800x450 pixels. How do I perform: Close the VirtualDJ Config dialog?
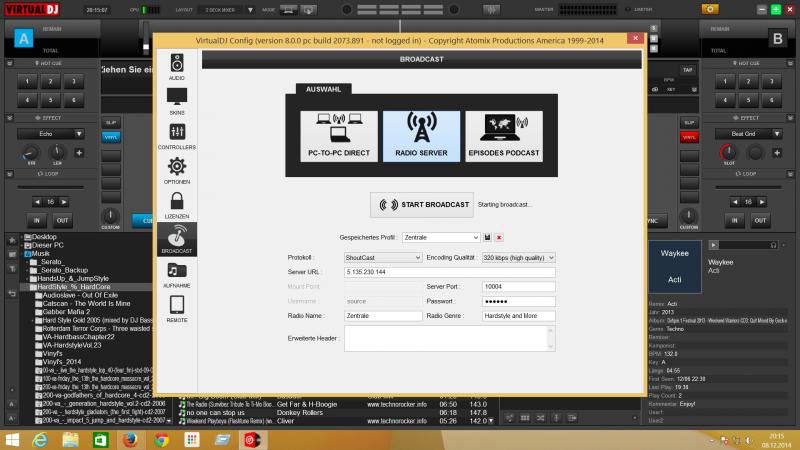coord(635,38)
